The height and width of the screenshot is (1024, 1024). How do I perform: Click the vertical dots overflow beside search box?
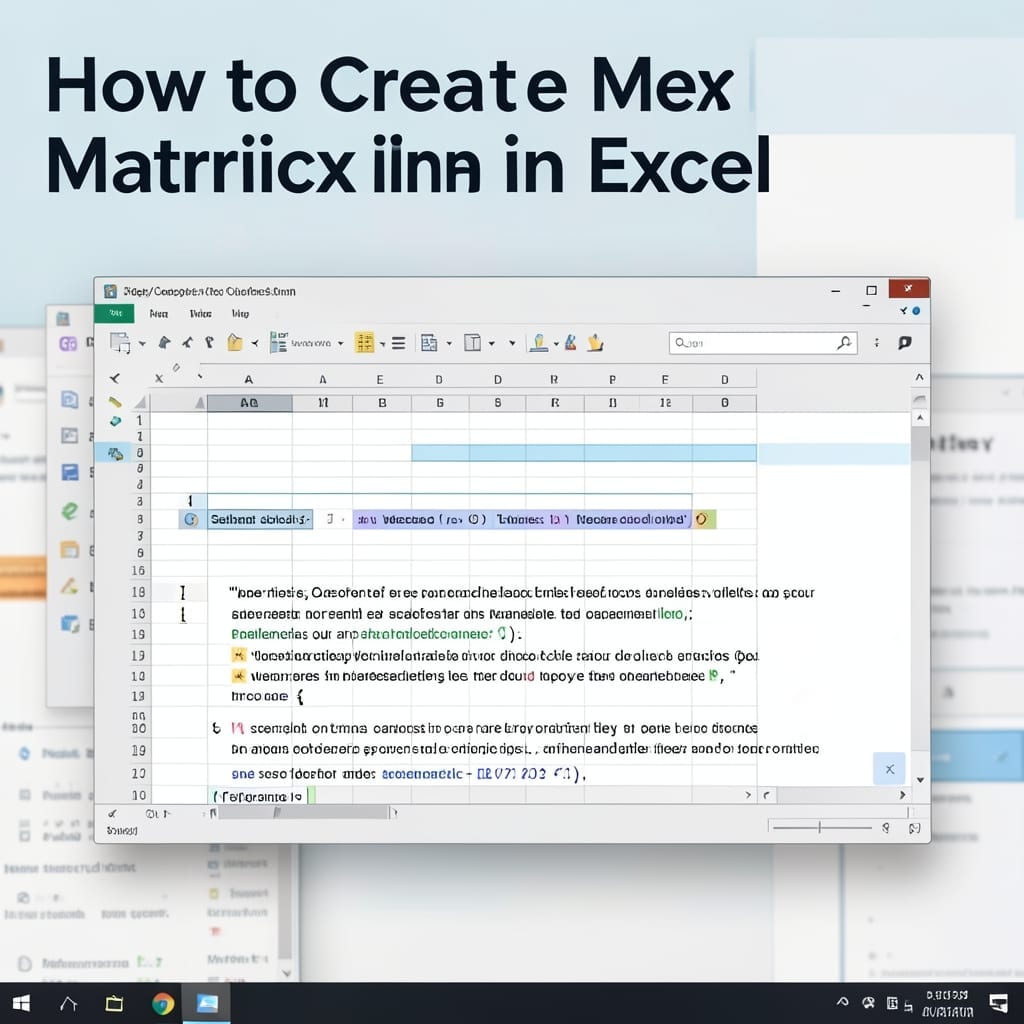876,342
